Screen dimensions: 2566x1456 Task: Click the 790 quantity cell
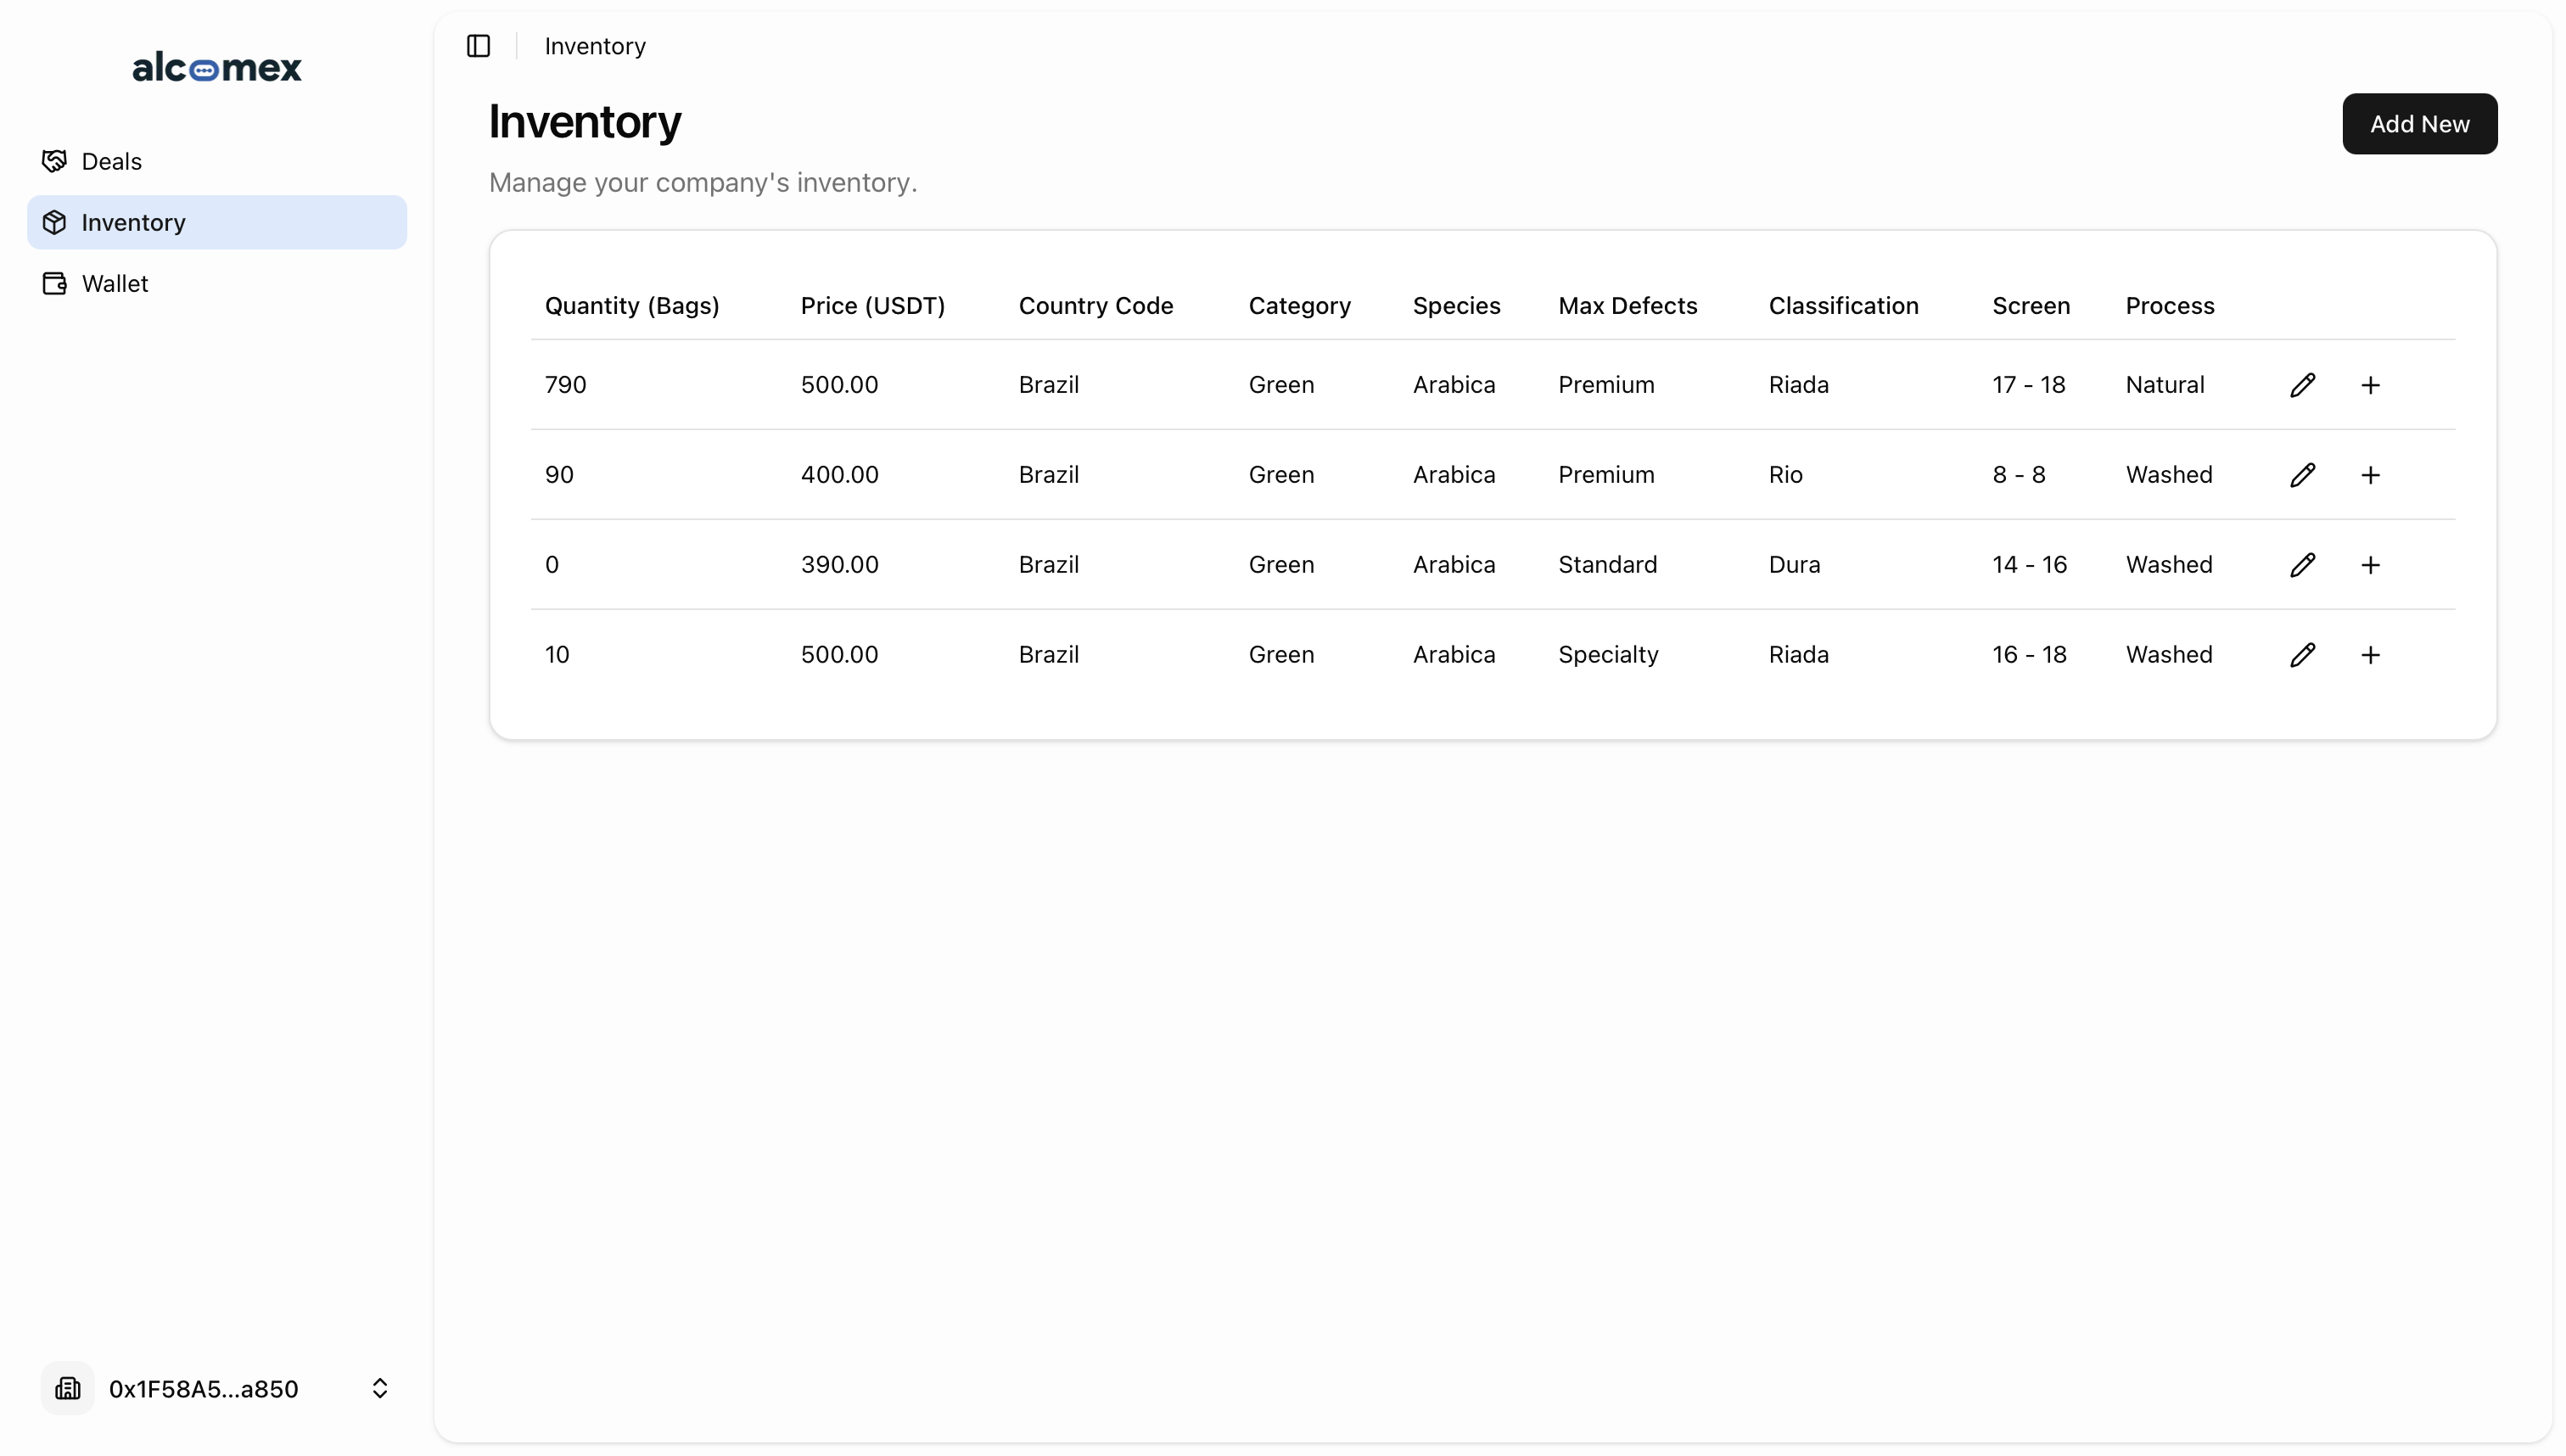565,385
